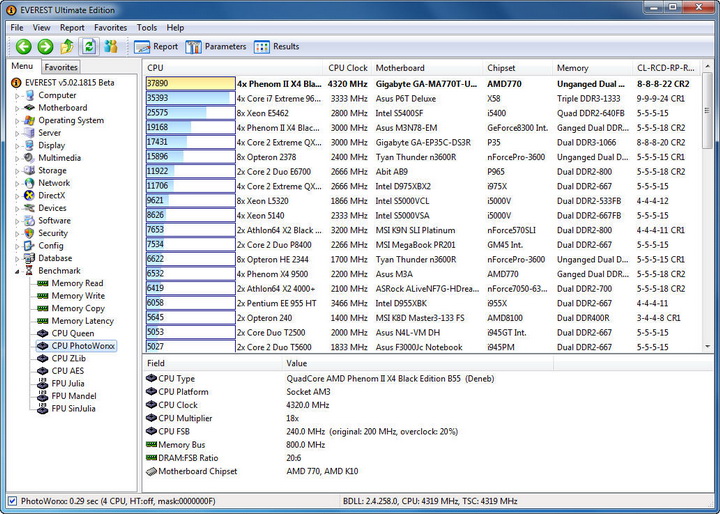Open the Tools menu

point(146,28)
